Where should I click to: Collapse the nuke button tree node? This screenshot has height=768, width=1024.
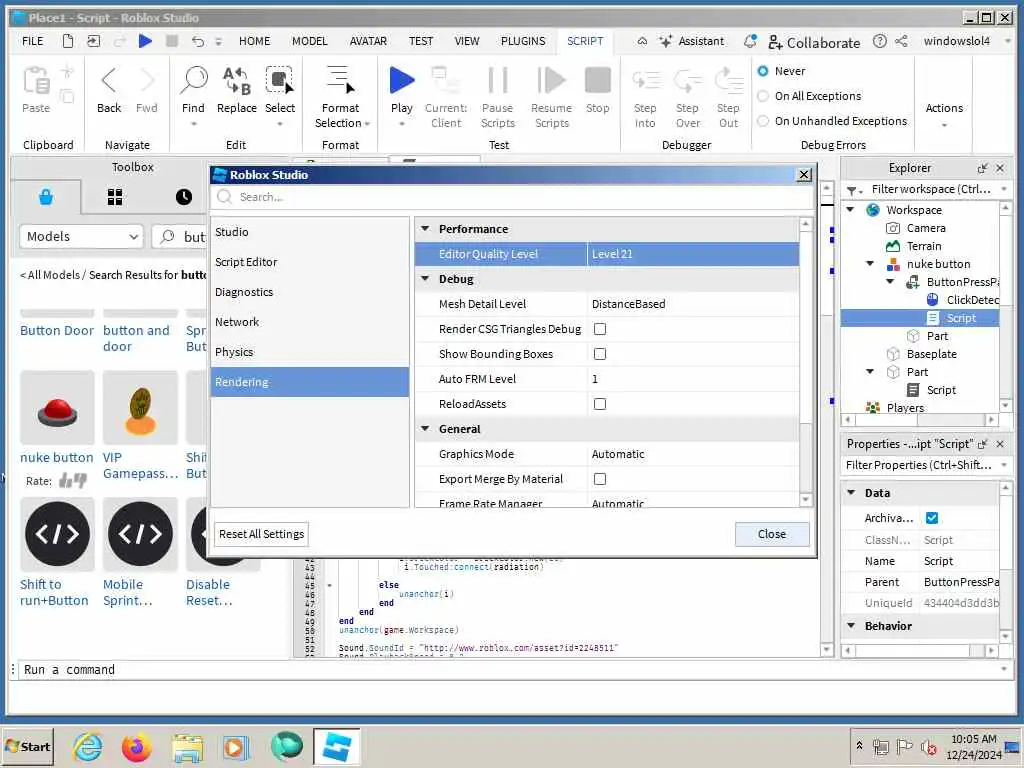click(x=870, y=264)
